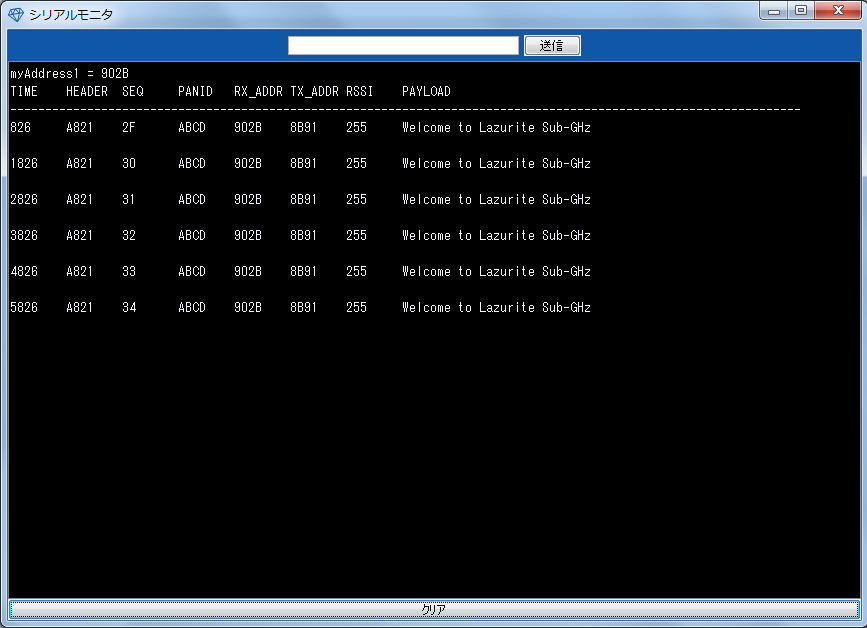Click sequence value 31
Viewport: 867px width, 628px height.
tap(128, 199)
